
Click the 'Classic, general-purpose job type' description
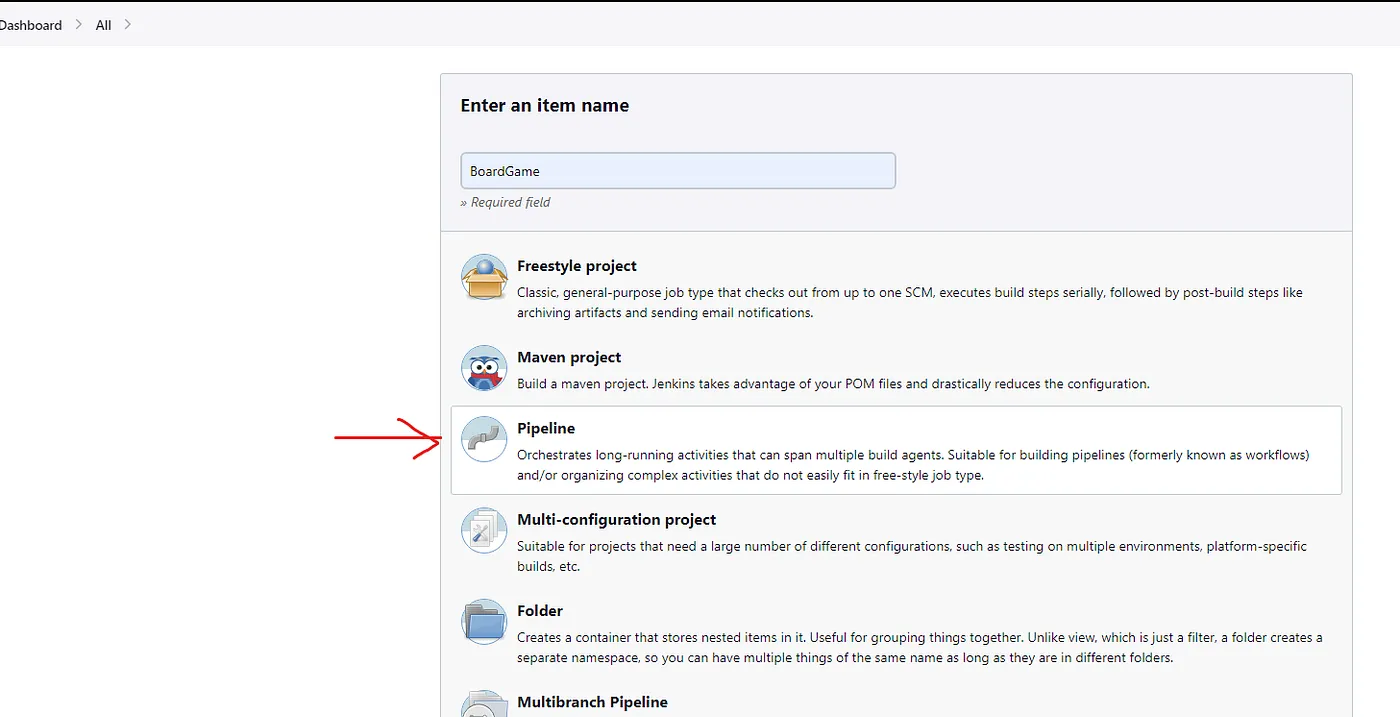tap(910, 302)
